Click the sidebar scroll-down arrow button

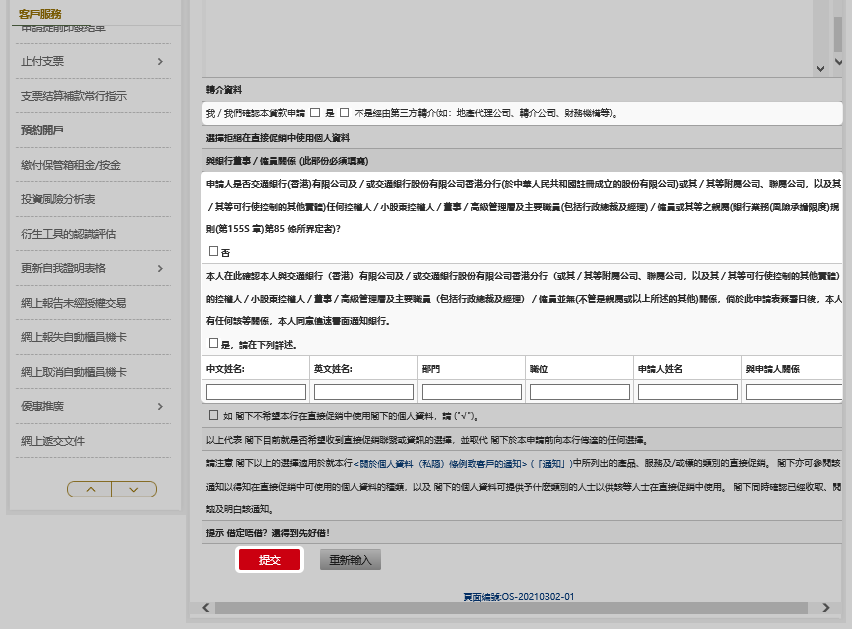coord(133,489)
